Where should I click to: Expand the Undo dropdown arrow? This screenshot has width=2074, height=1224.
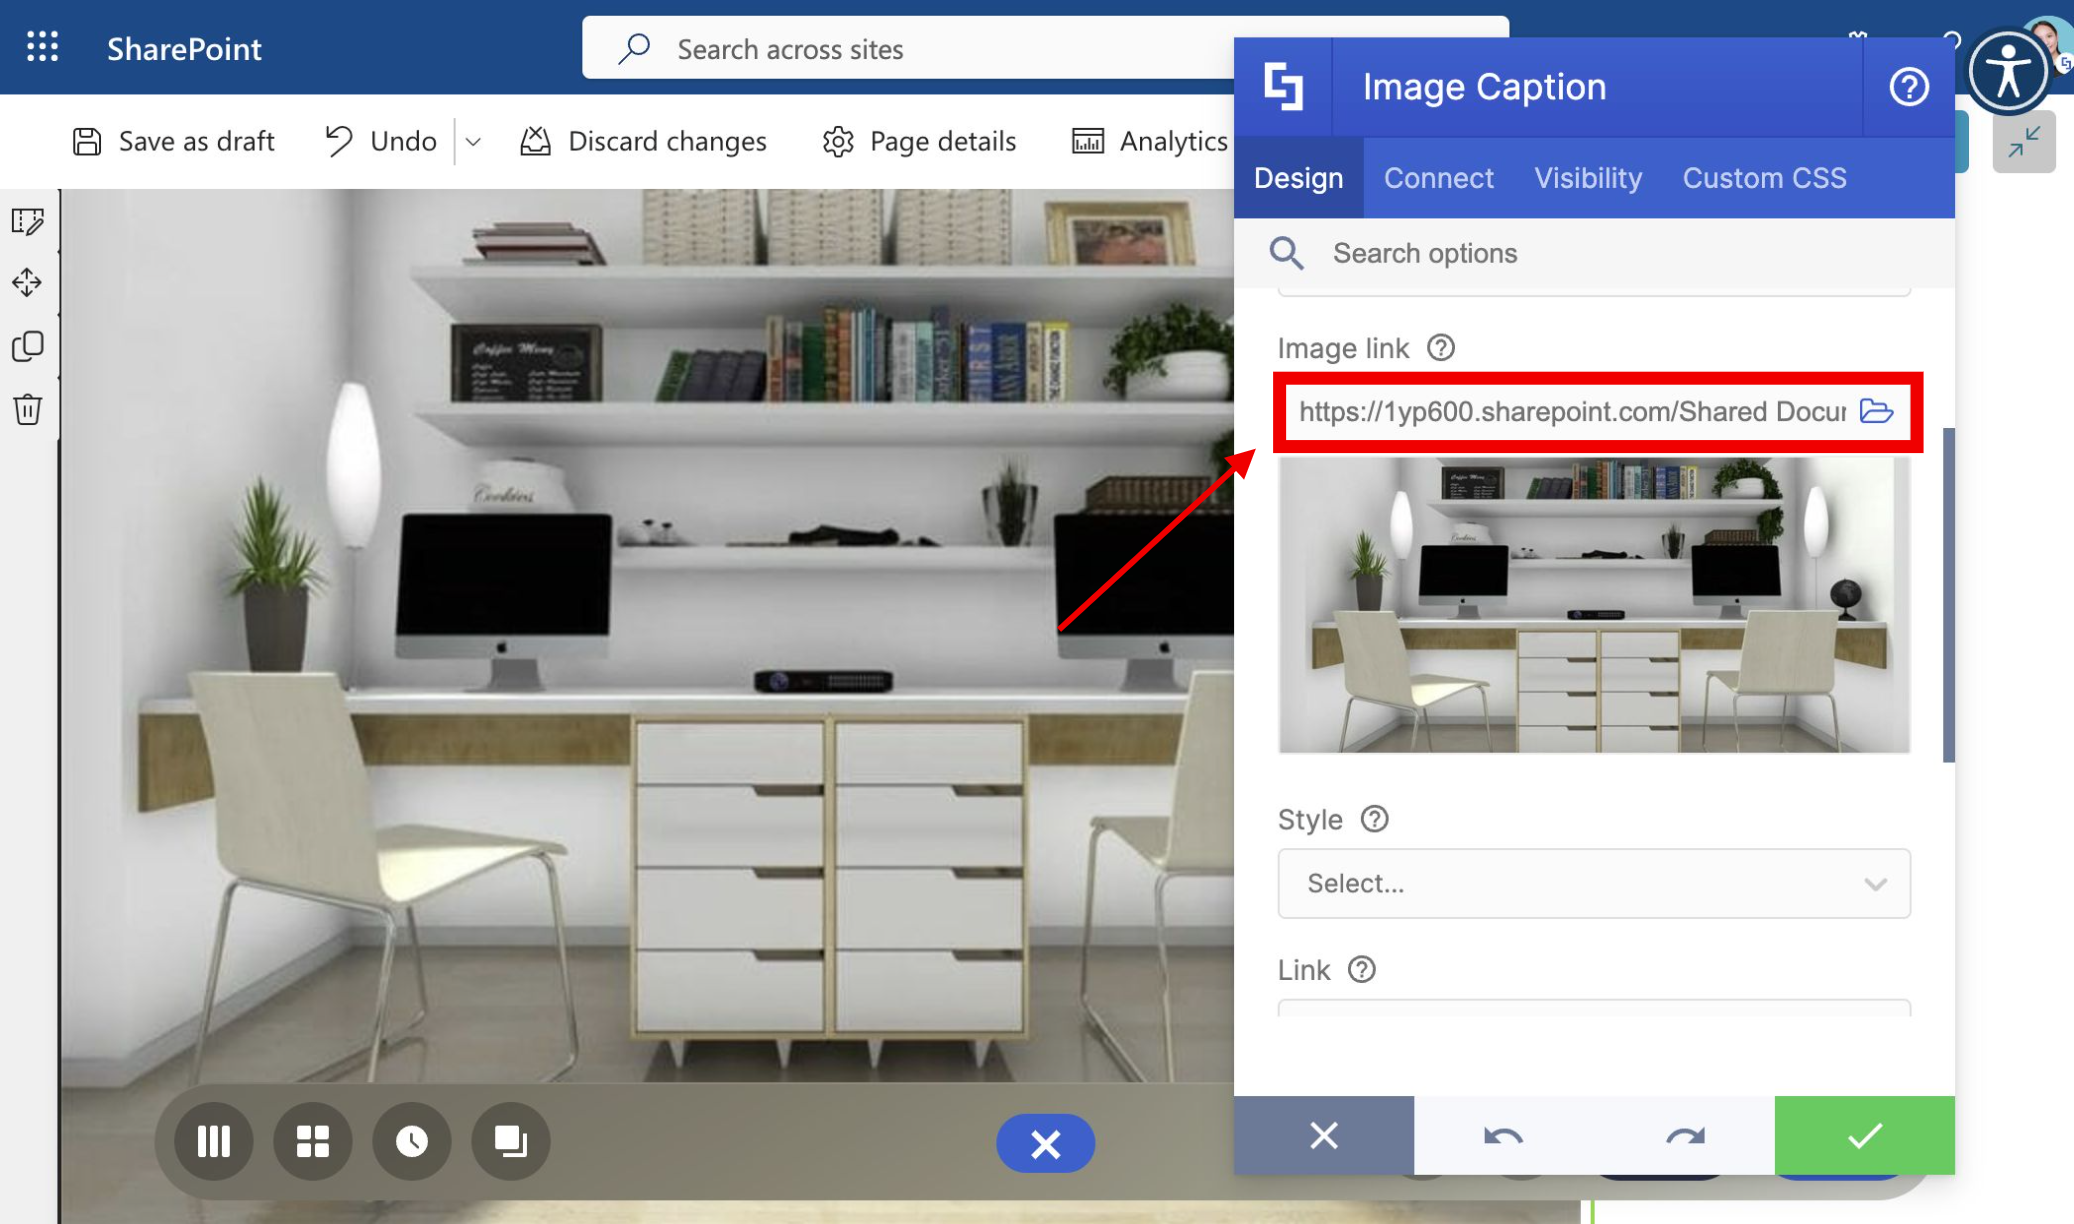tap(474, 142)
